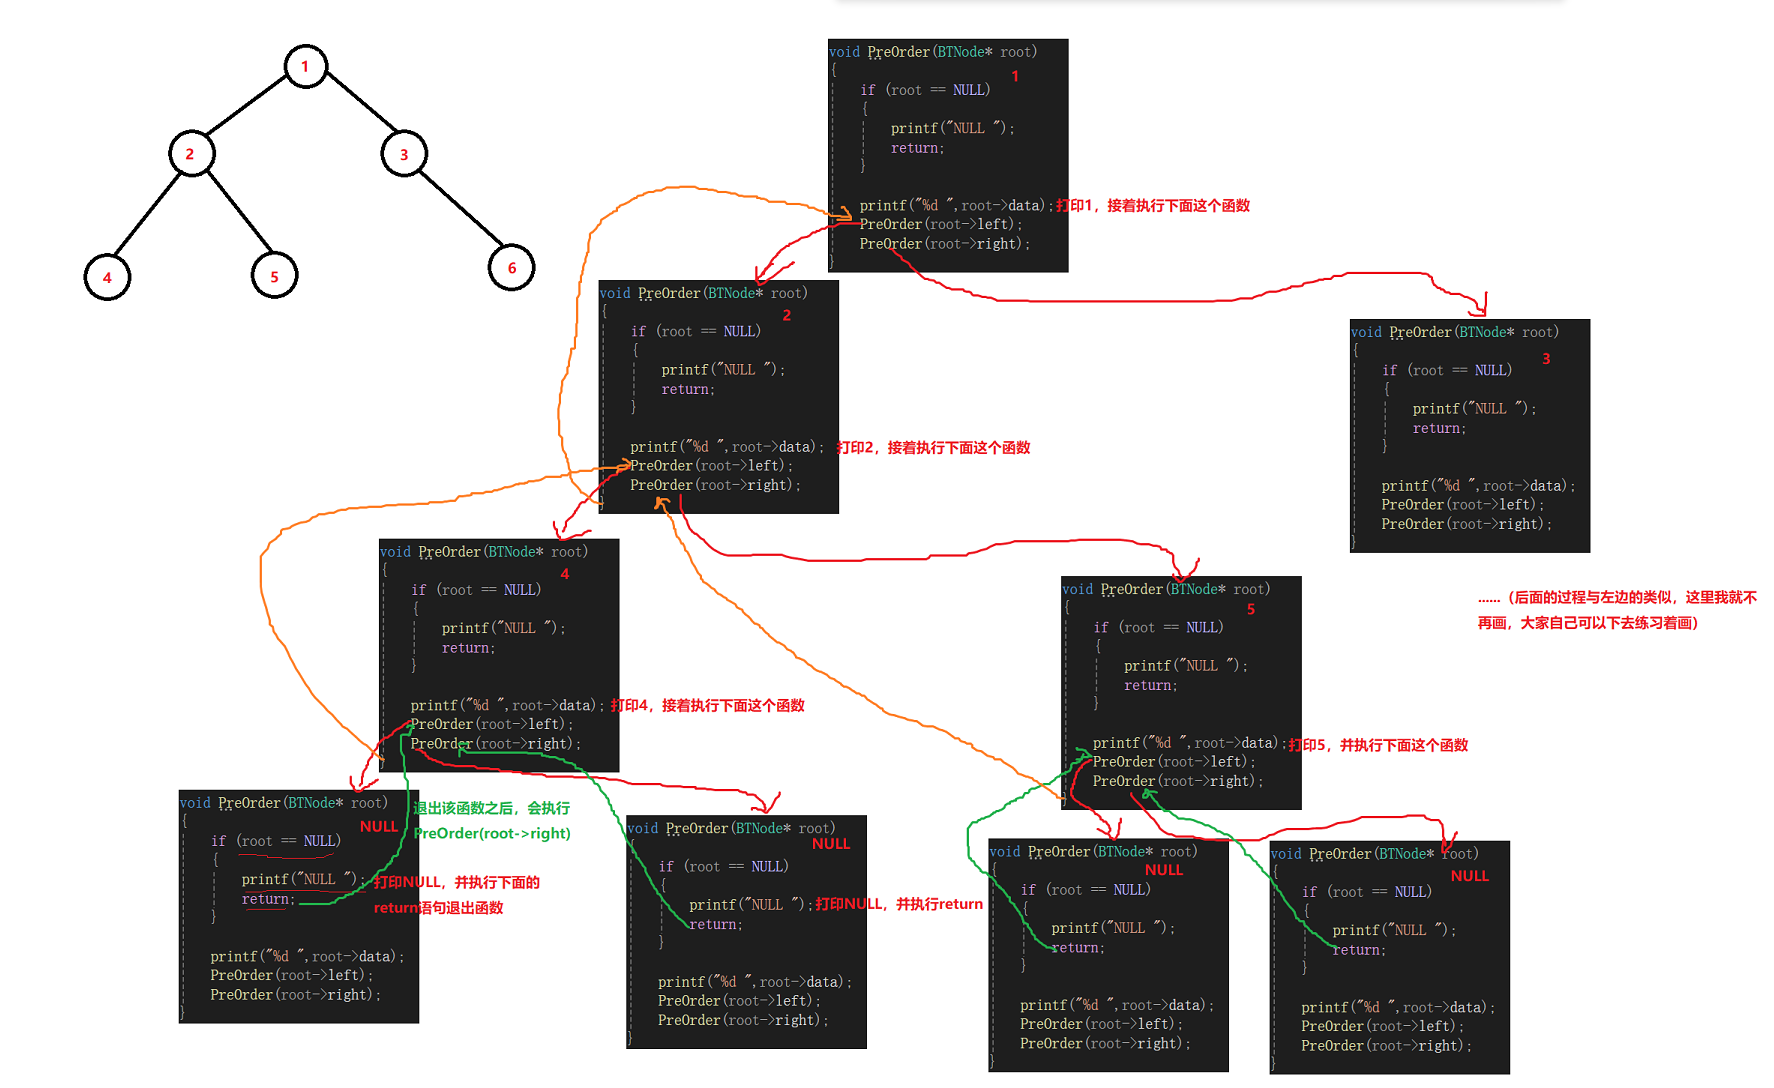Click function header 'void PreOrder' in box 5
1774x1088 pixels.
[x=1112, y=590]
